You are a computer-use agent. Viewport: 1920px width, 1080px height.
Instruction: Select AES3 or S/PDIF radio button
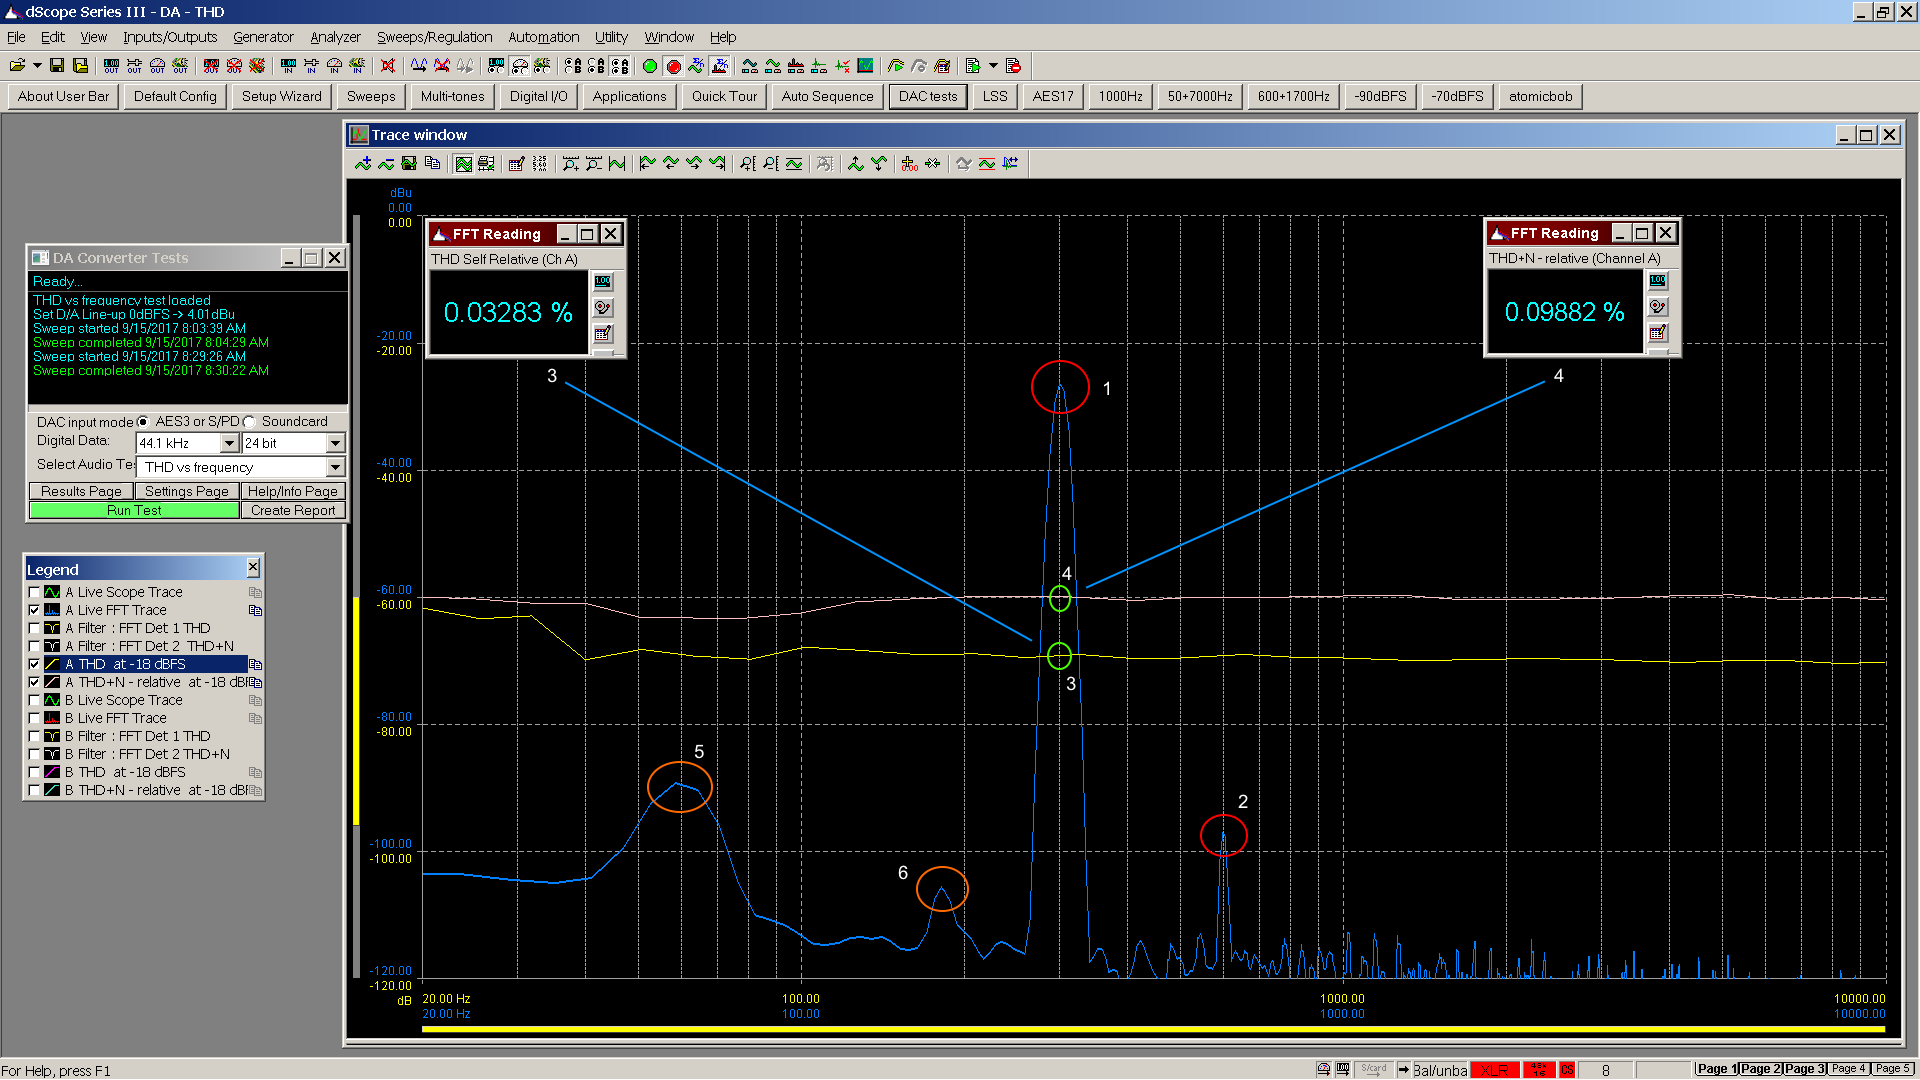tap(143, 421)
